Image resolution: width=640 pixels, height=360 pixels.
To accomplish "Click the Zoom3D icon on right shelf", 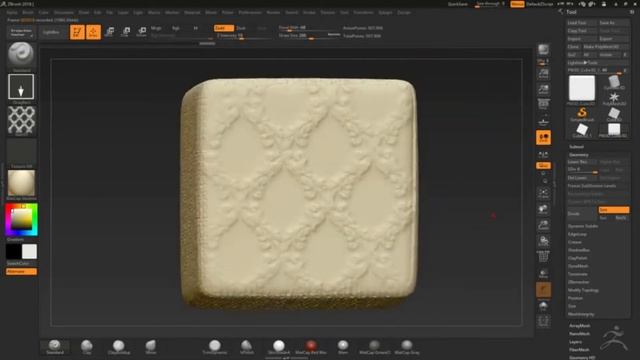I will 543,225.
